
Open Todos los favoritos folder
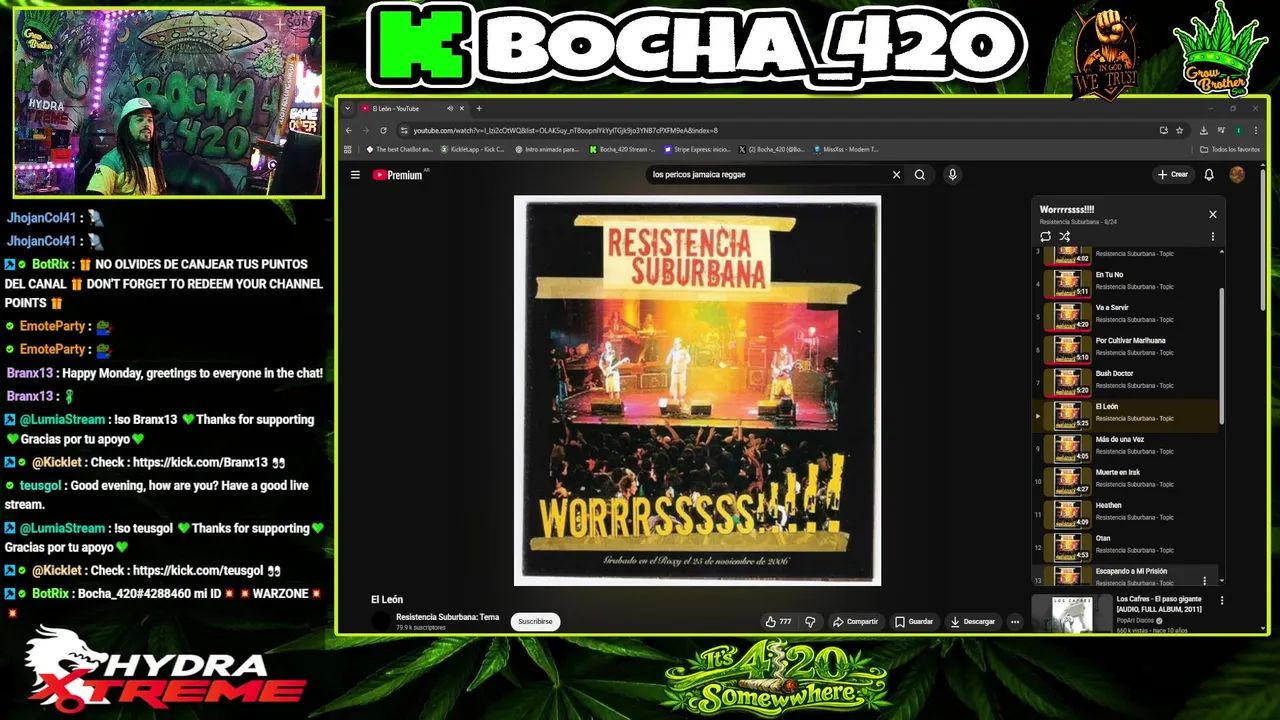coord(1230,150)
